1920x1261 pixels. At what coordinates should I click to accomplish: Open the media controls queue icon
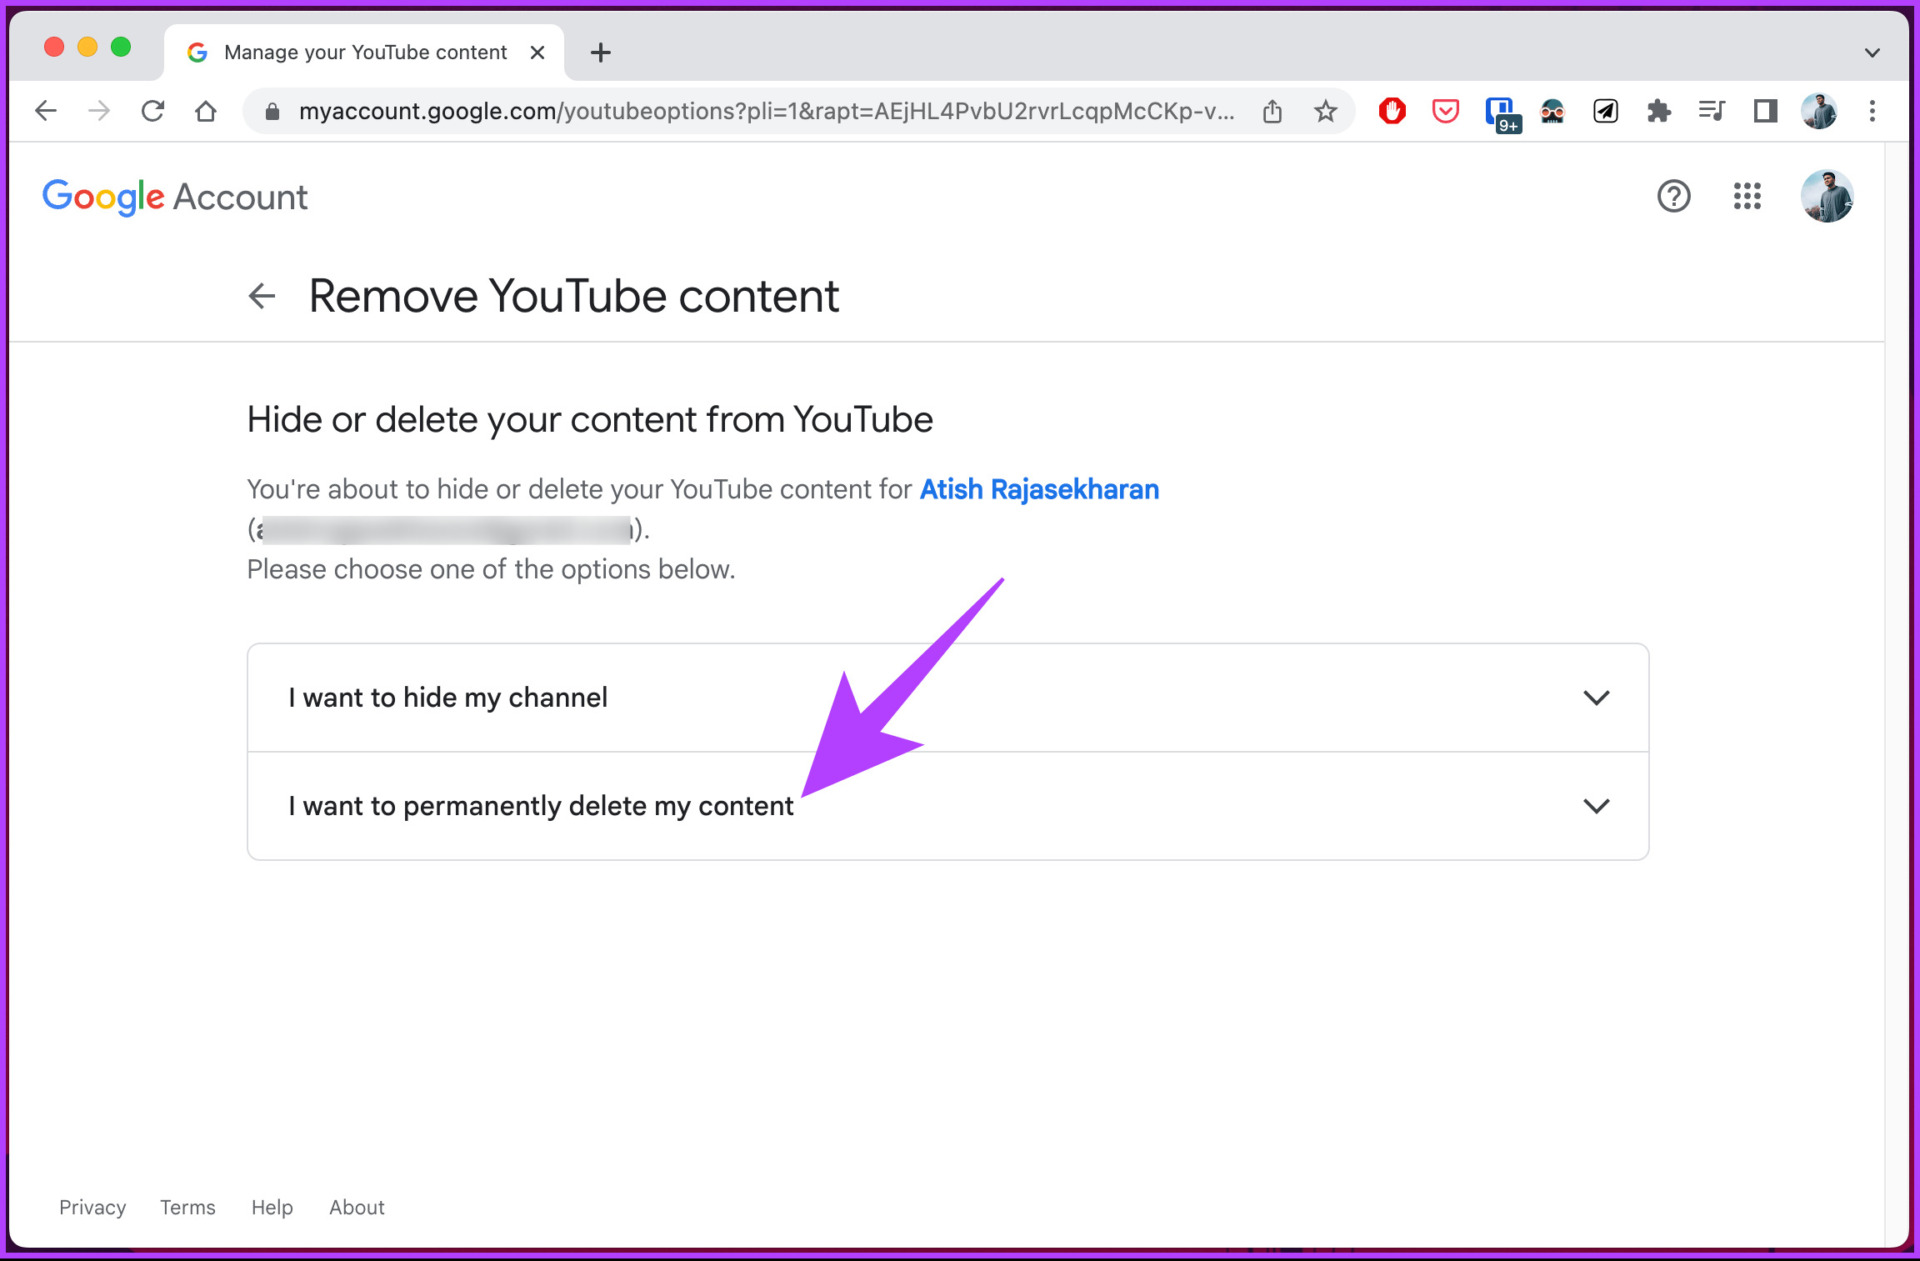pos(1712,111)
